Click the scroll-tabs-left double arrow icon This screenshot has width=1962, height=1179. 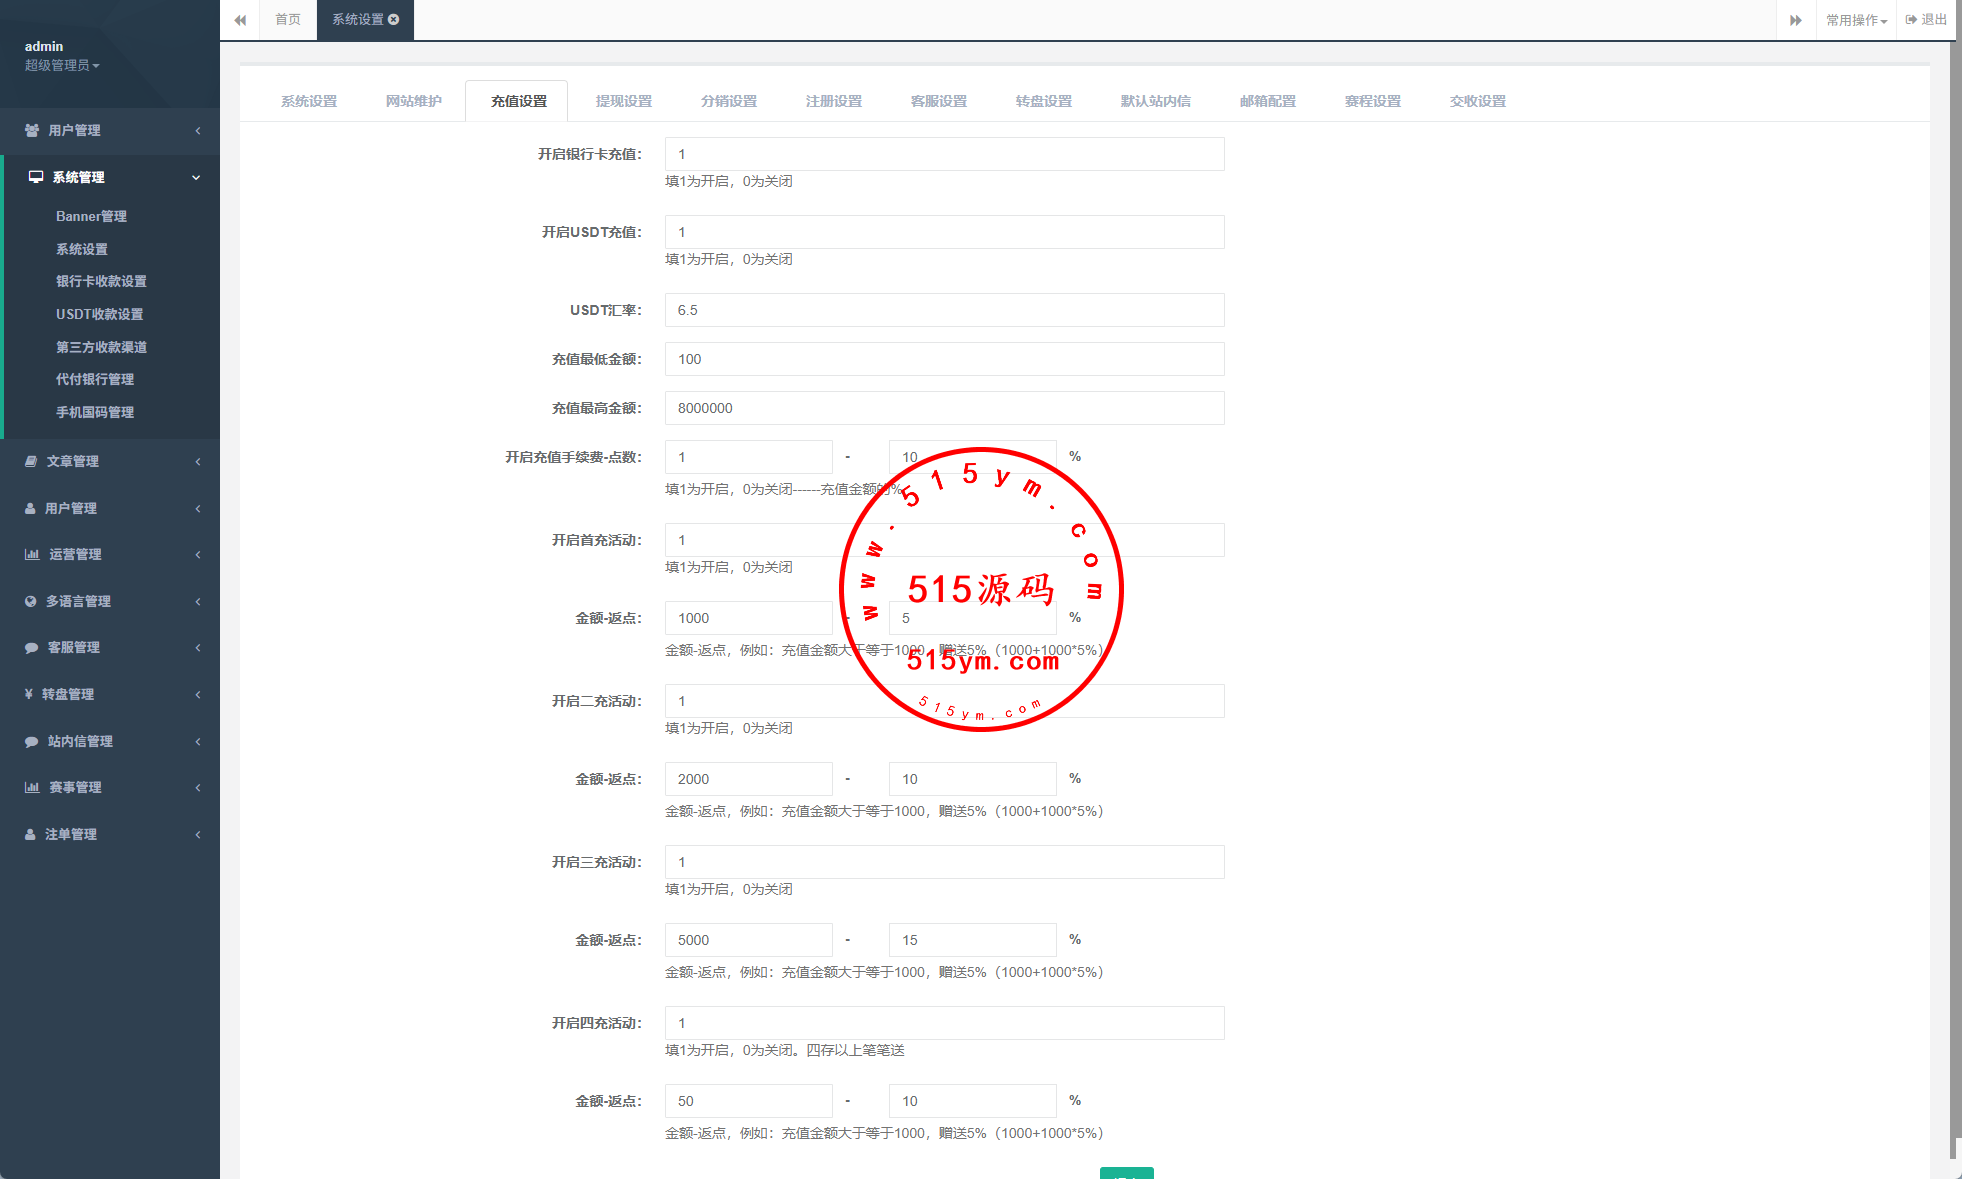pos(240,20)
